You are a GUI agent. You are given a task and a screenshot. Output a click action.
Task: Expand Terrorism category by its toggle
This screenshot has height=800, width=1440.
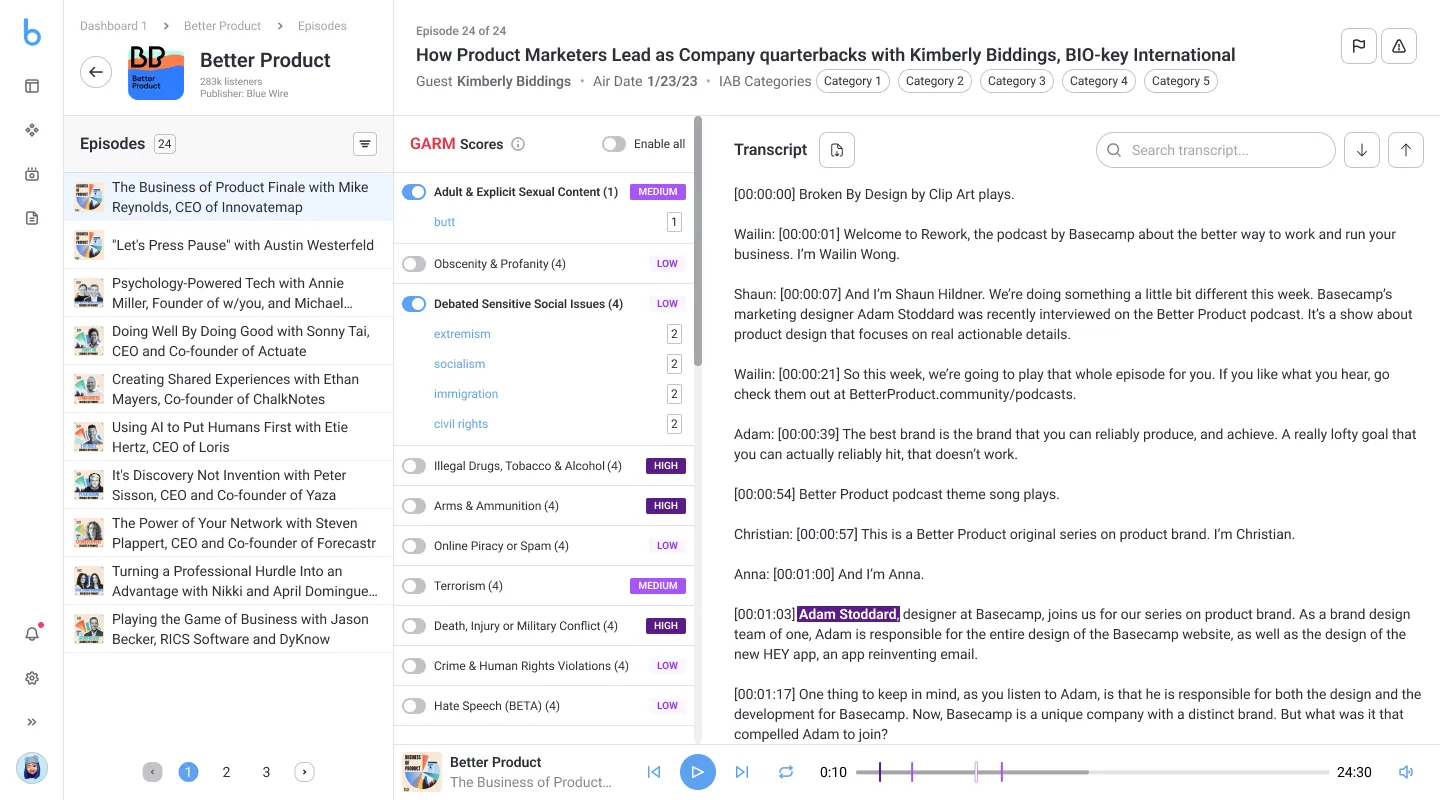[414, 586]
